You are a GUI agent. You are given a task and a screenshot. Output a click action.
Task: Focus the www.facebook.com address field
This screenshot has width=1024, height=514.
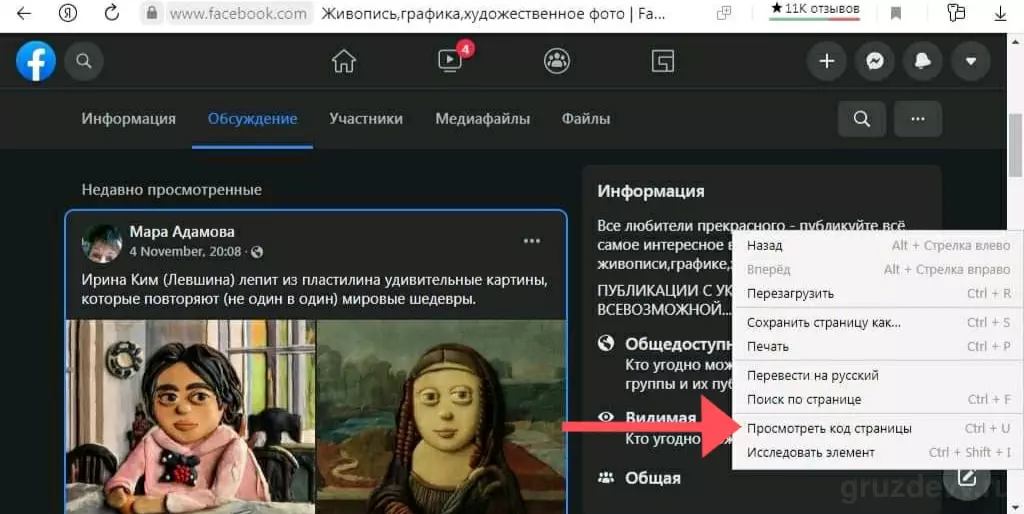pyautogui.click(x=238, y=14)
